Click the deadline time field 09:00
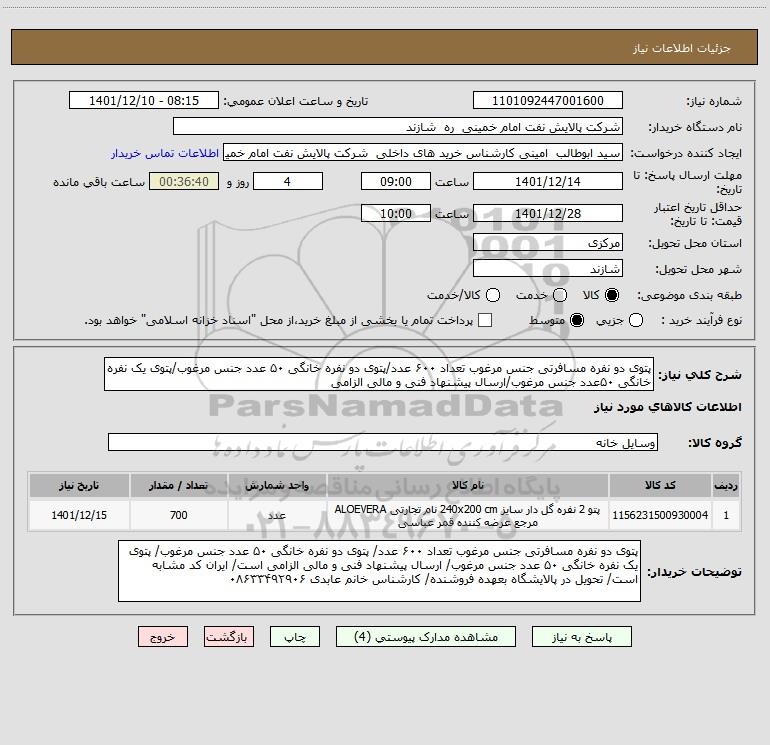 point(396,182)
